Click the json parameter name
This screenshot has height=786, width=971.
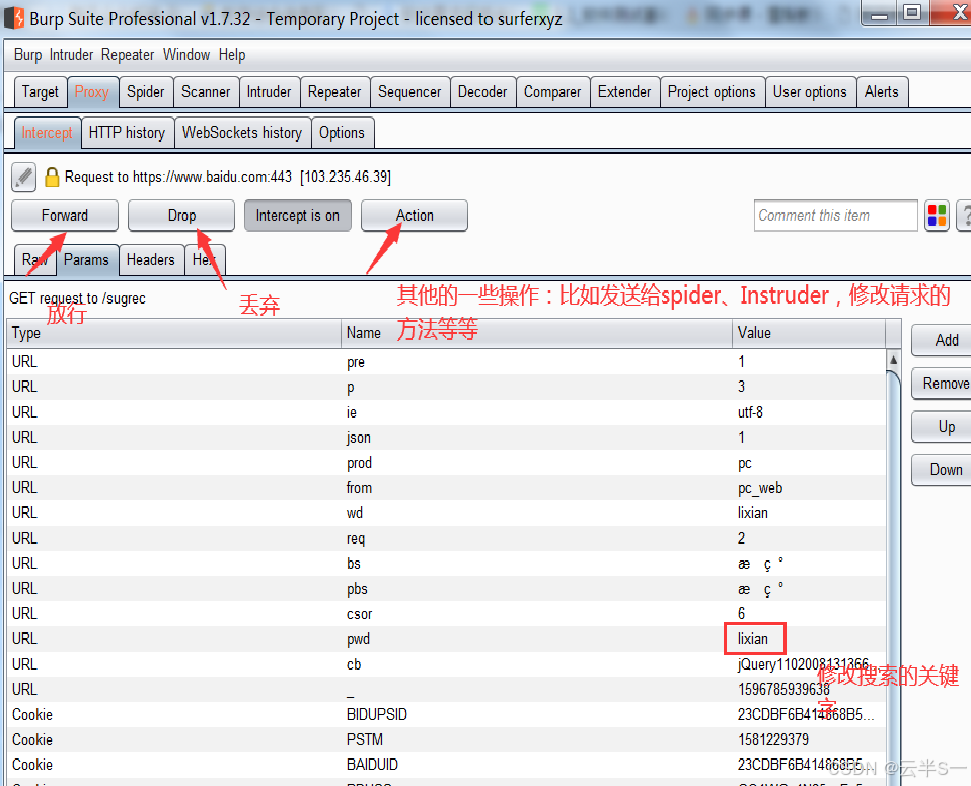359,437
